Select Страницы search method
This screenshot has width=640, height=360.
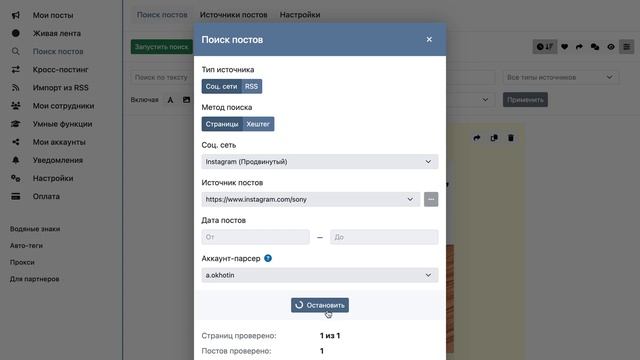(x=222, y=124)
